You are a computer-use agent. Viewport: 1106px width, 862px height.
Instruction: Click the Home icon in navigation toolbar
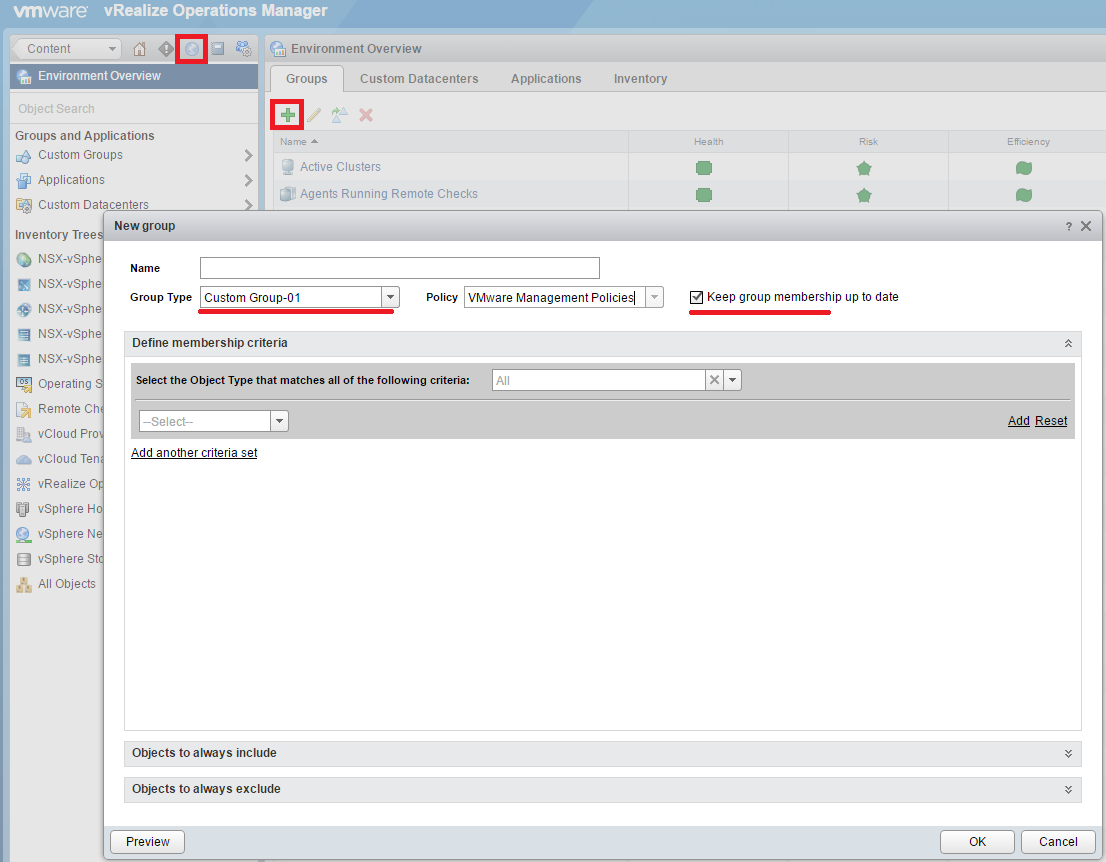tap(140, 49)
